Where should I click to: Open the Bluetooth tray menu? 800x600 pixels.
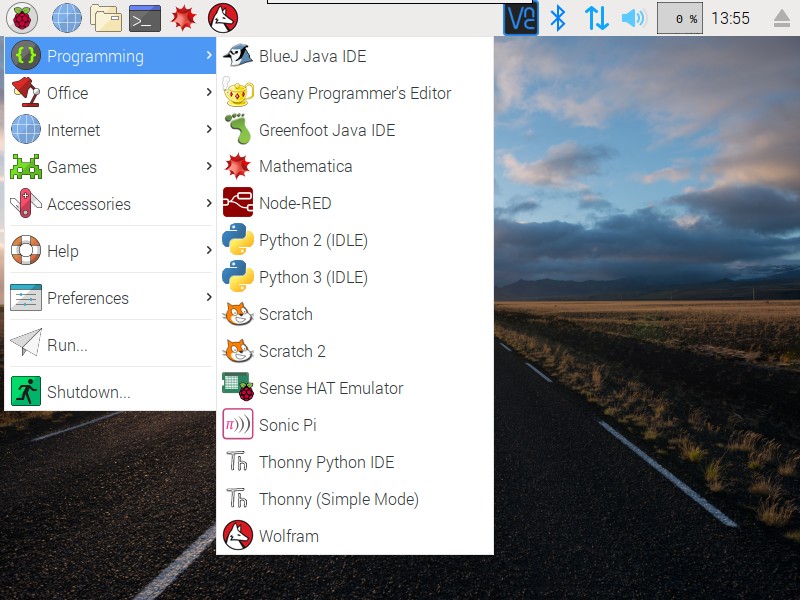(558, 18)
